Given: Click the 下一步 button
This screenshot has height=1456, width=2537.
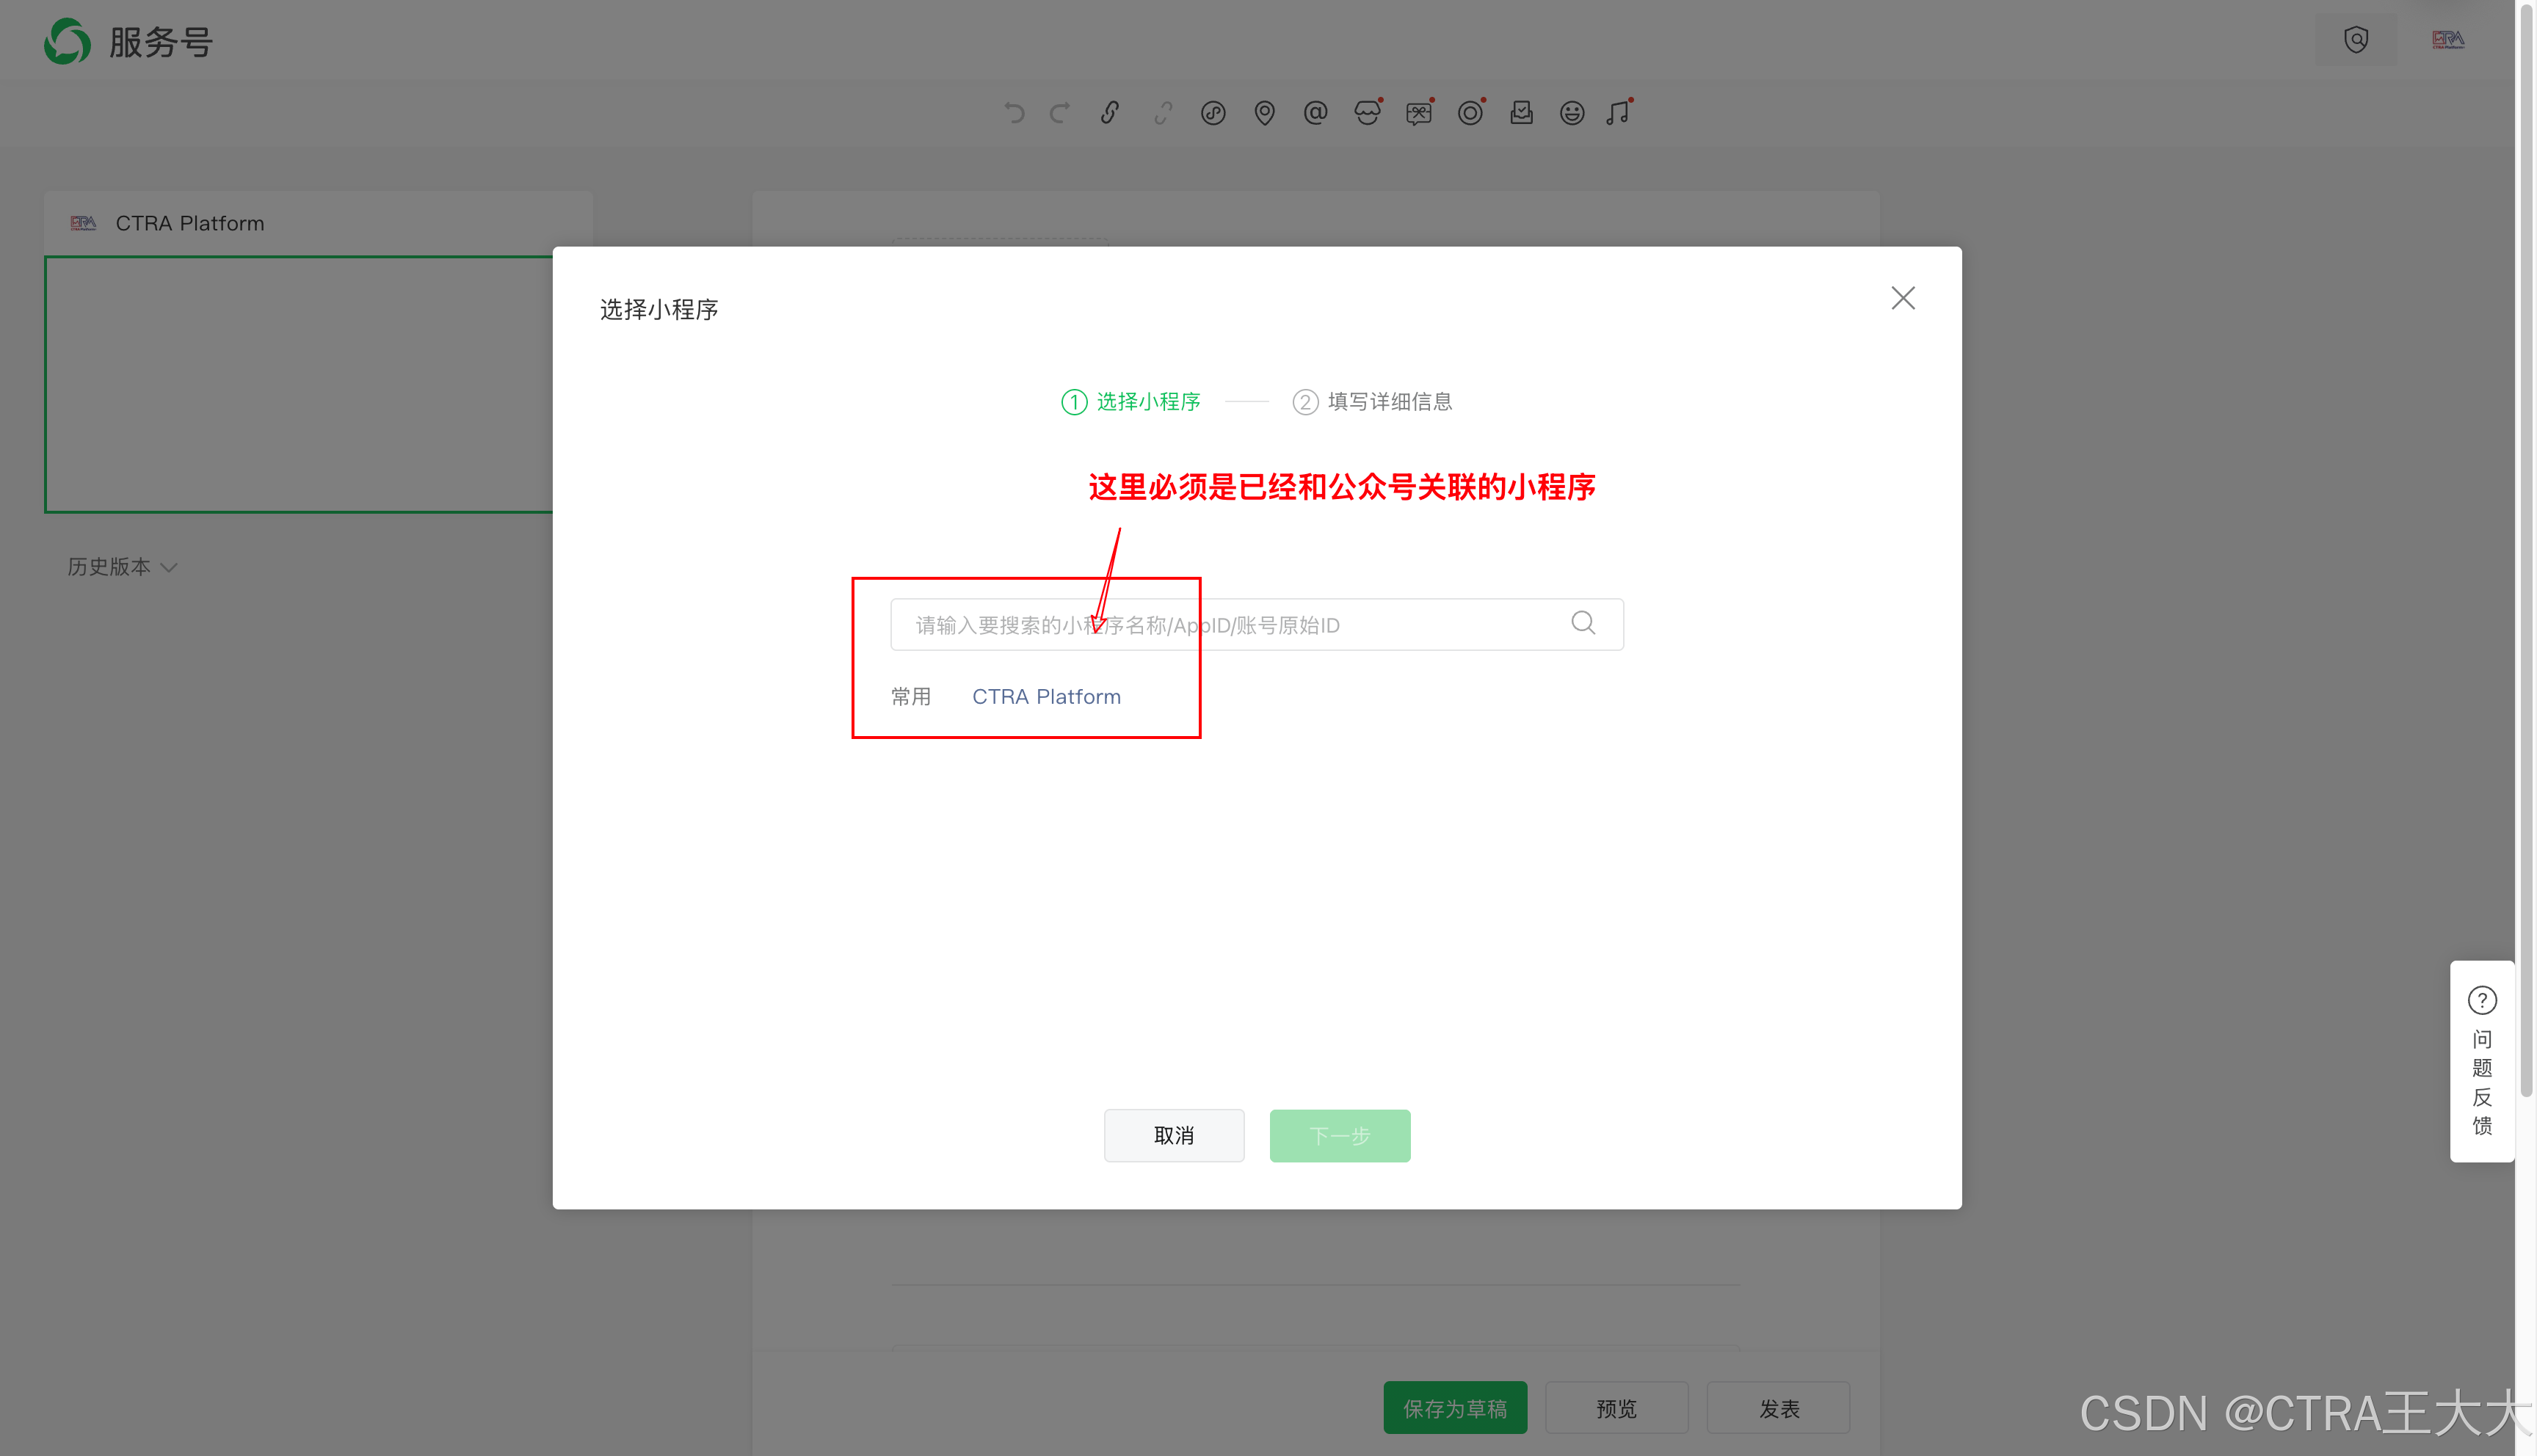Looking at the screenshot, I should [x=1339, y=1135].
